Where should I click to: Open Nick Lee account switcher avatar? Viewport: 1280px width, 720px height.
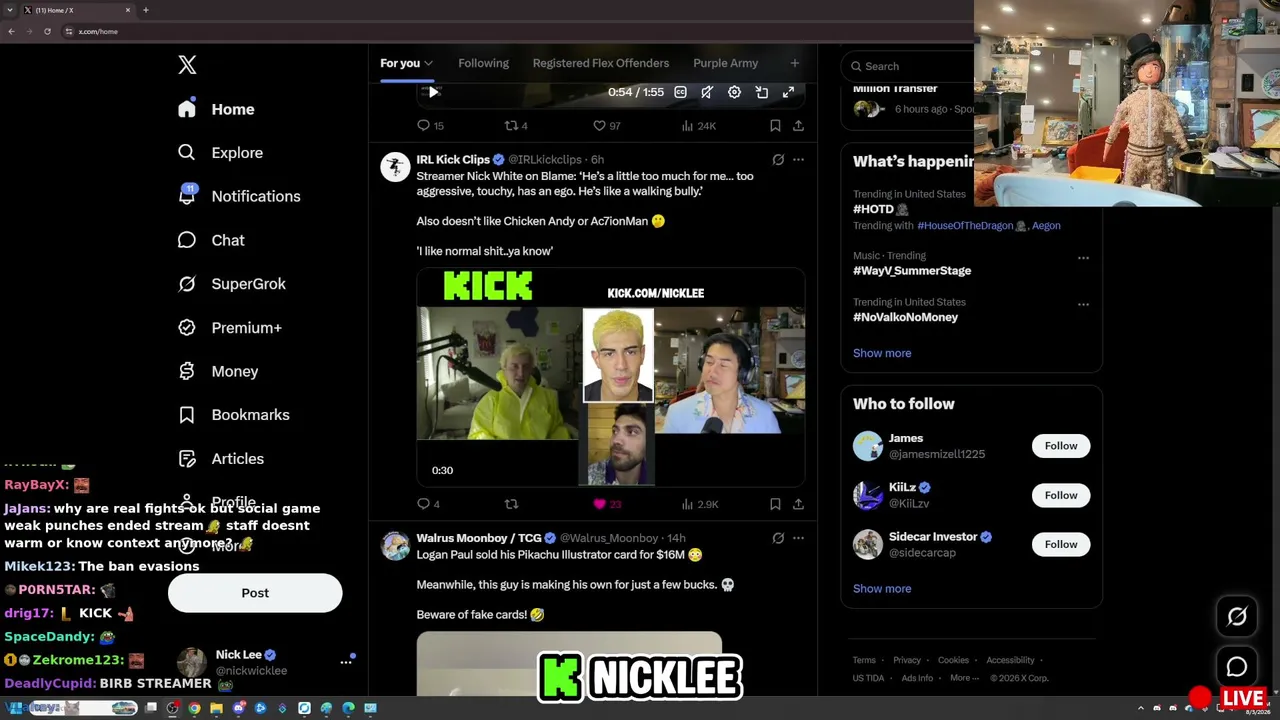[x=191, y=662]
